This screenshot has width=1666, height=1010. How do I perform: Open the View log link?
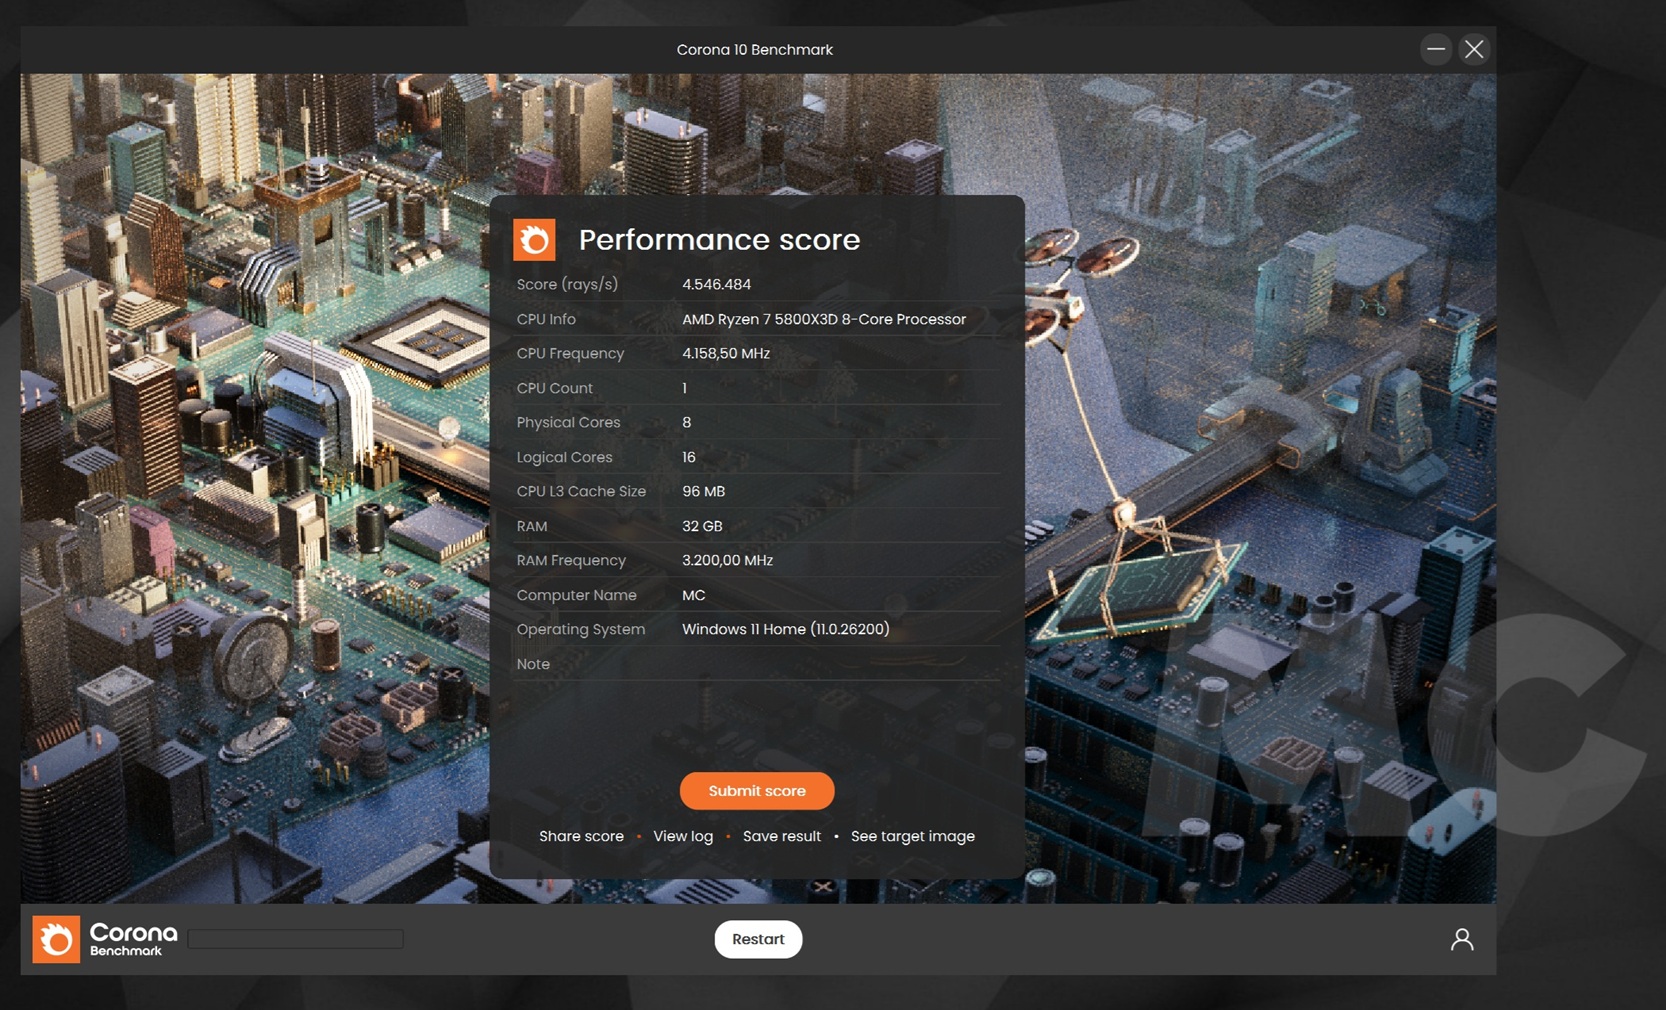(x=683, y=836)
